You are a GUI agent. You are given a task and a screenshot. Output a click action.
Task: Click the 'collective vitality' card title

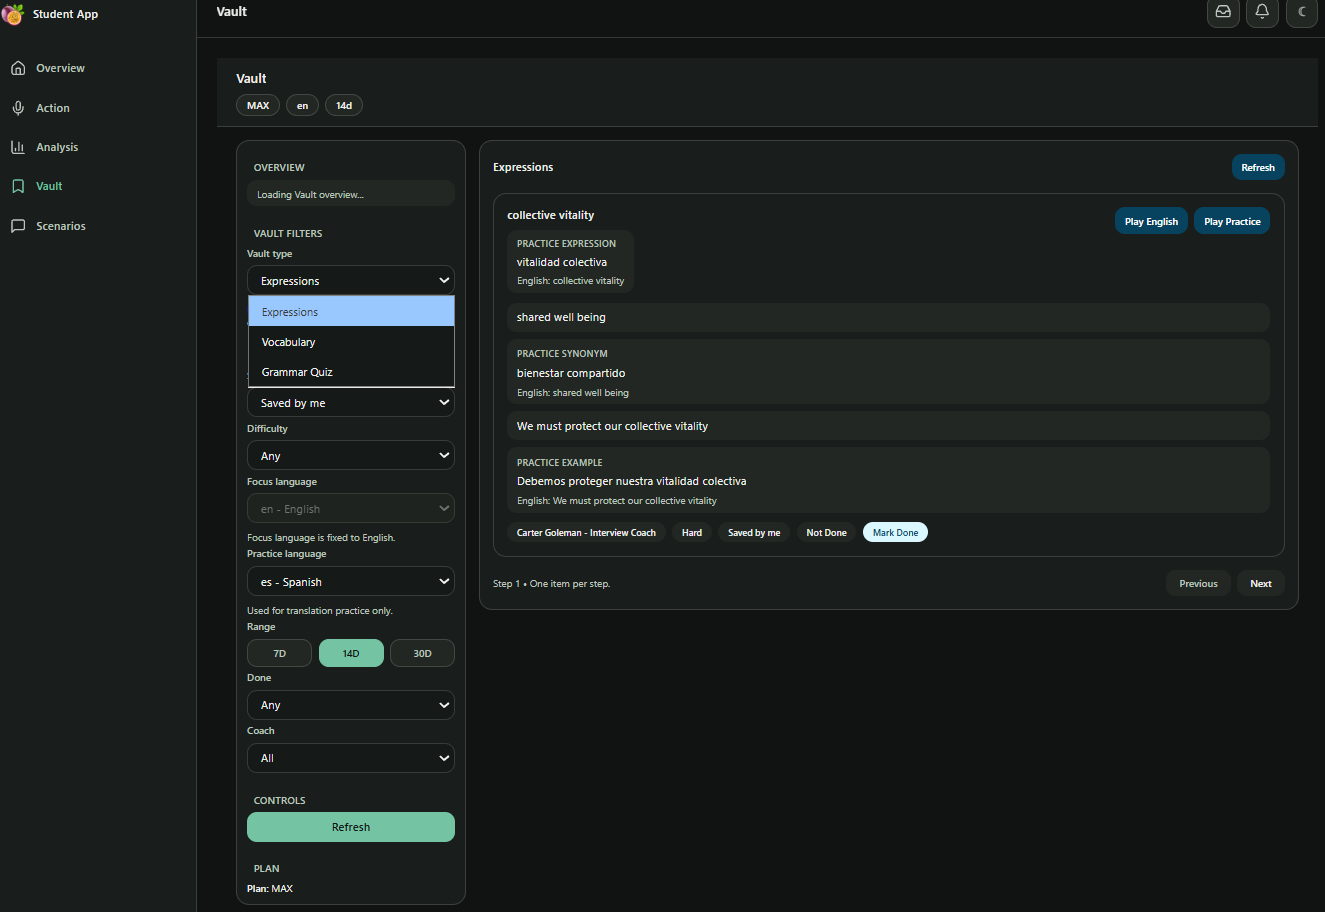551,215
